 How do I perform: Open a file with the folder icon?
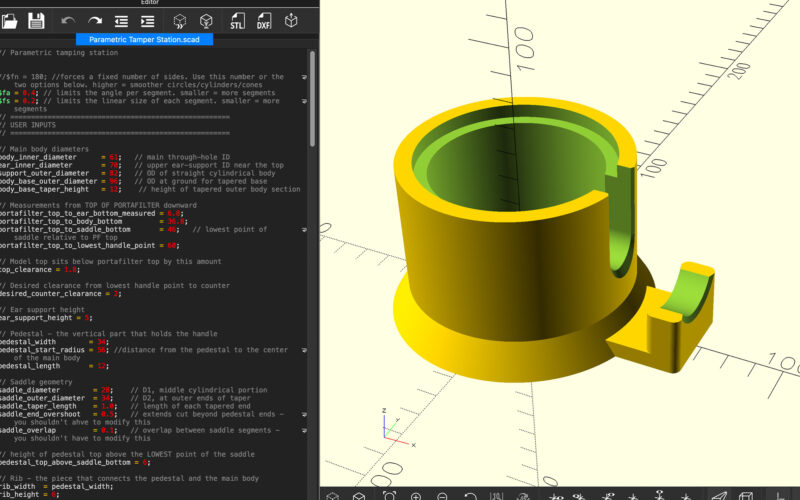pyautogui.click(x=9, y=21)
